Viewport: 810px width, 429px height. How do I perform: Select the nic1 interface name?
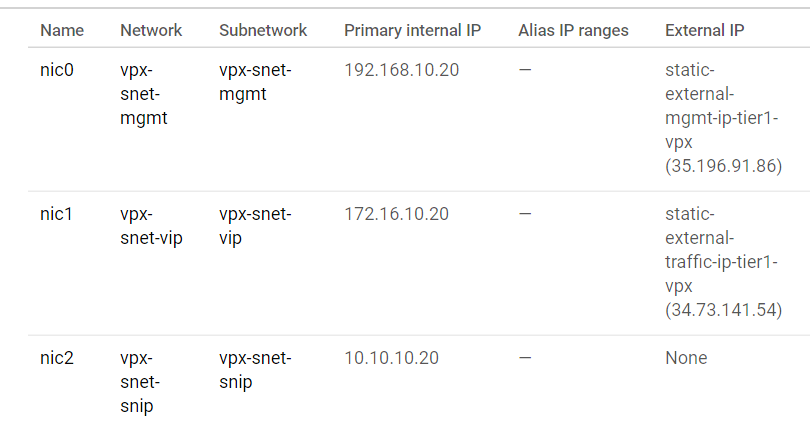[x=58, y=215]
